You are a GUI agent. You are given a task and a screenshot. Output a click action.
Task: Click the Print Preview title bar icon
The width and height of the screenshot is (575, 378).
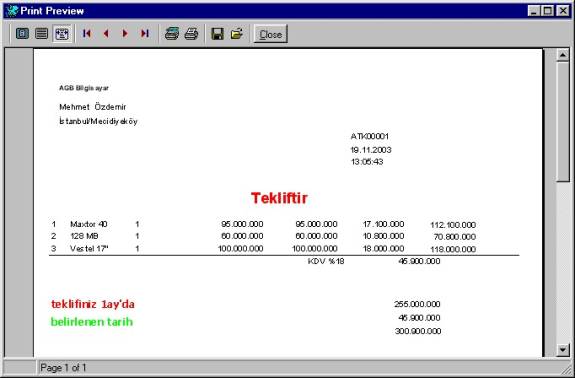pyautogui.click(x=12, y=11)
